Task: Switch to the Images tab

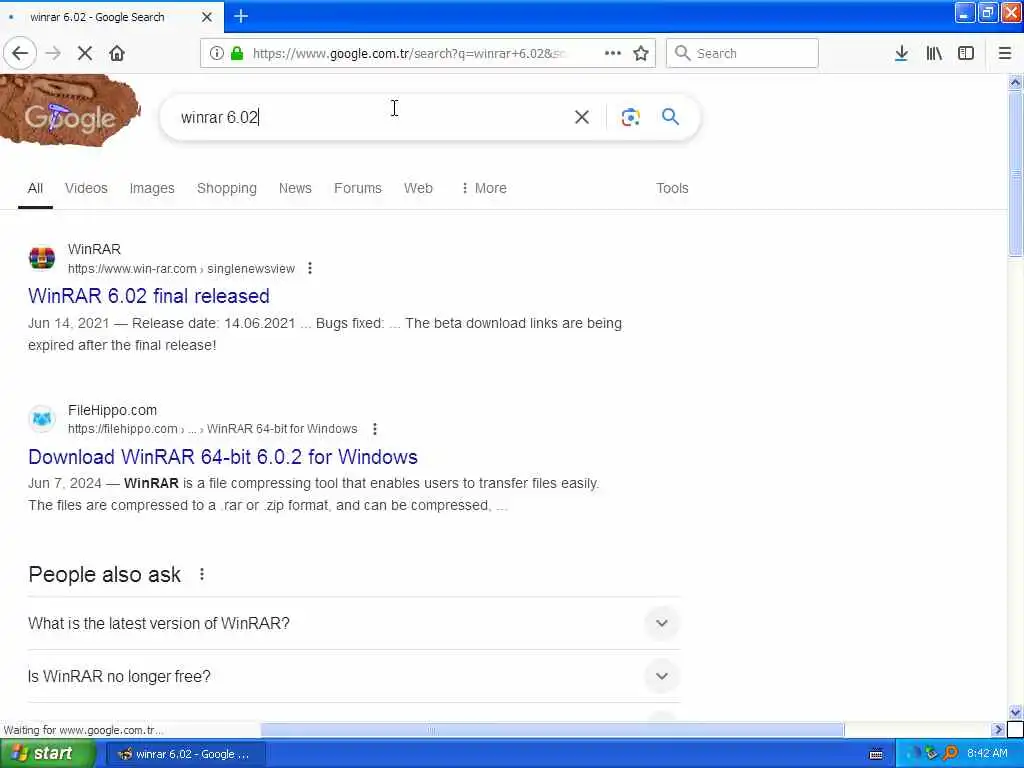Action: pos(152,188)
